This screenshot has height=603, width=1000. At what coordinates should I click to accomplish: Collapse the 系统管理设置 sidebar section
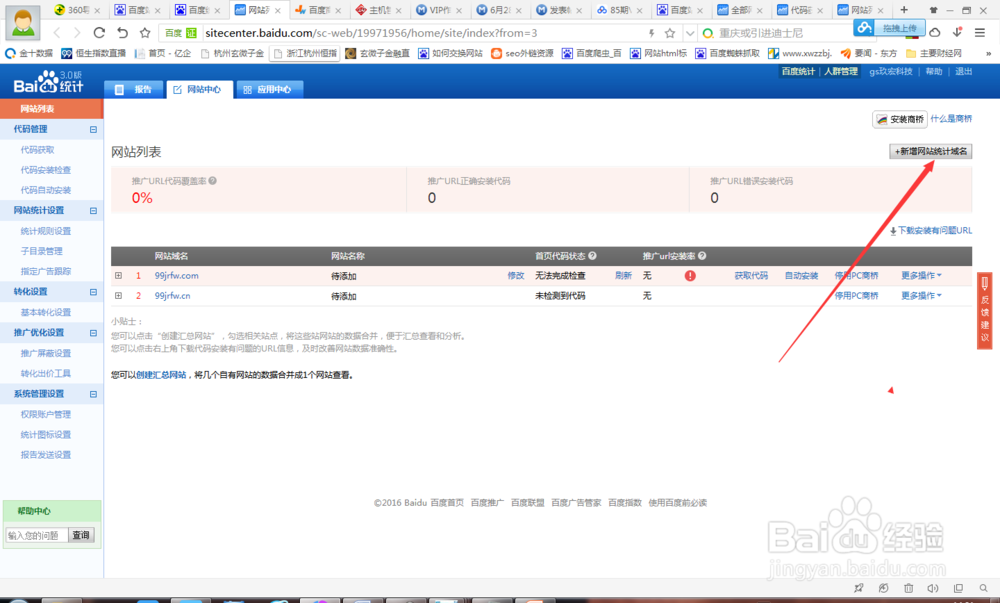tap(93, 394)
